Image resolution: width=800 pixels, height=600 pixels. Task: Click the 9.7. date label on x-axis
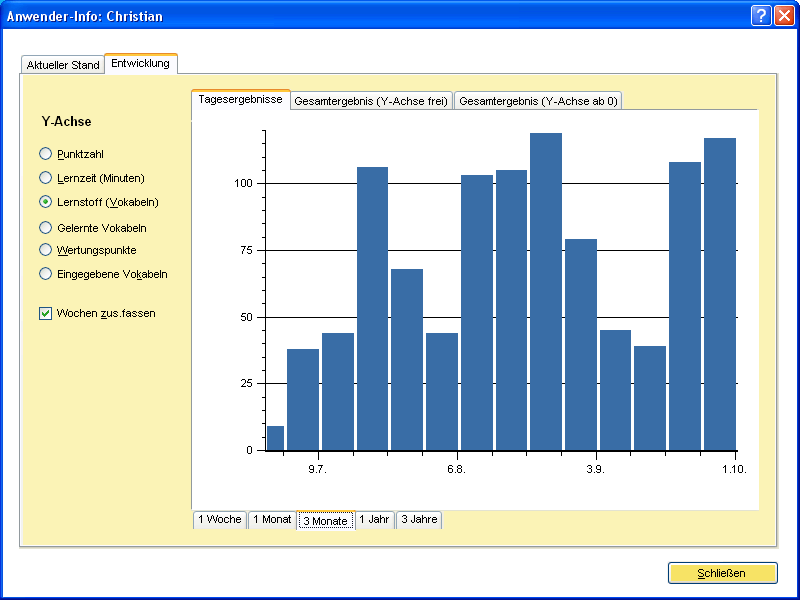click(317, 469)
